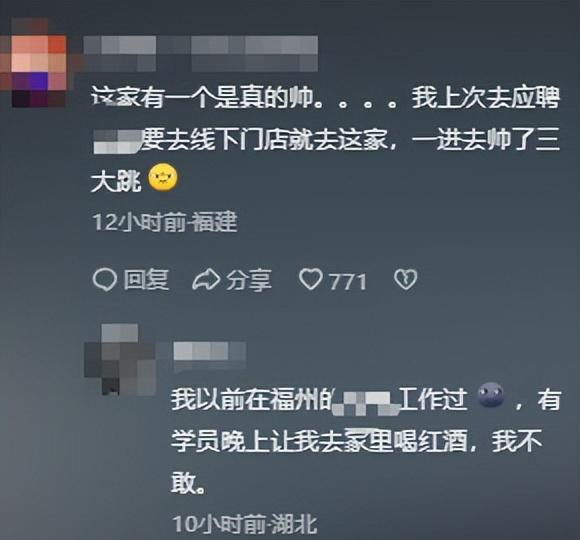Tap the 分享 text label

tap(249, 280)
